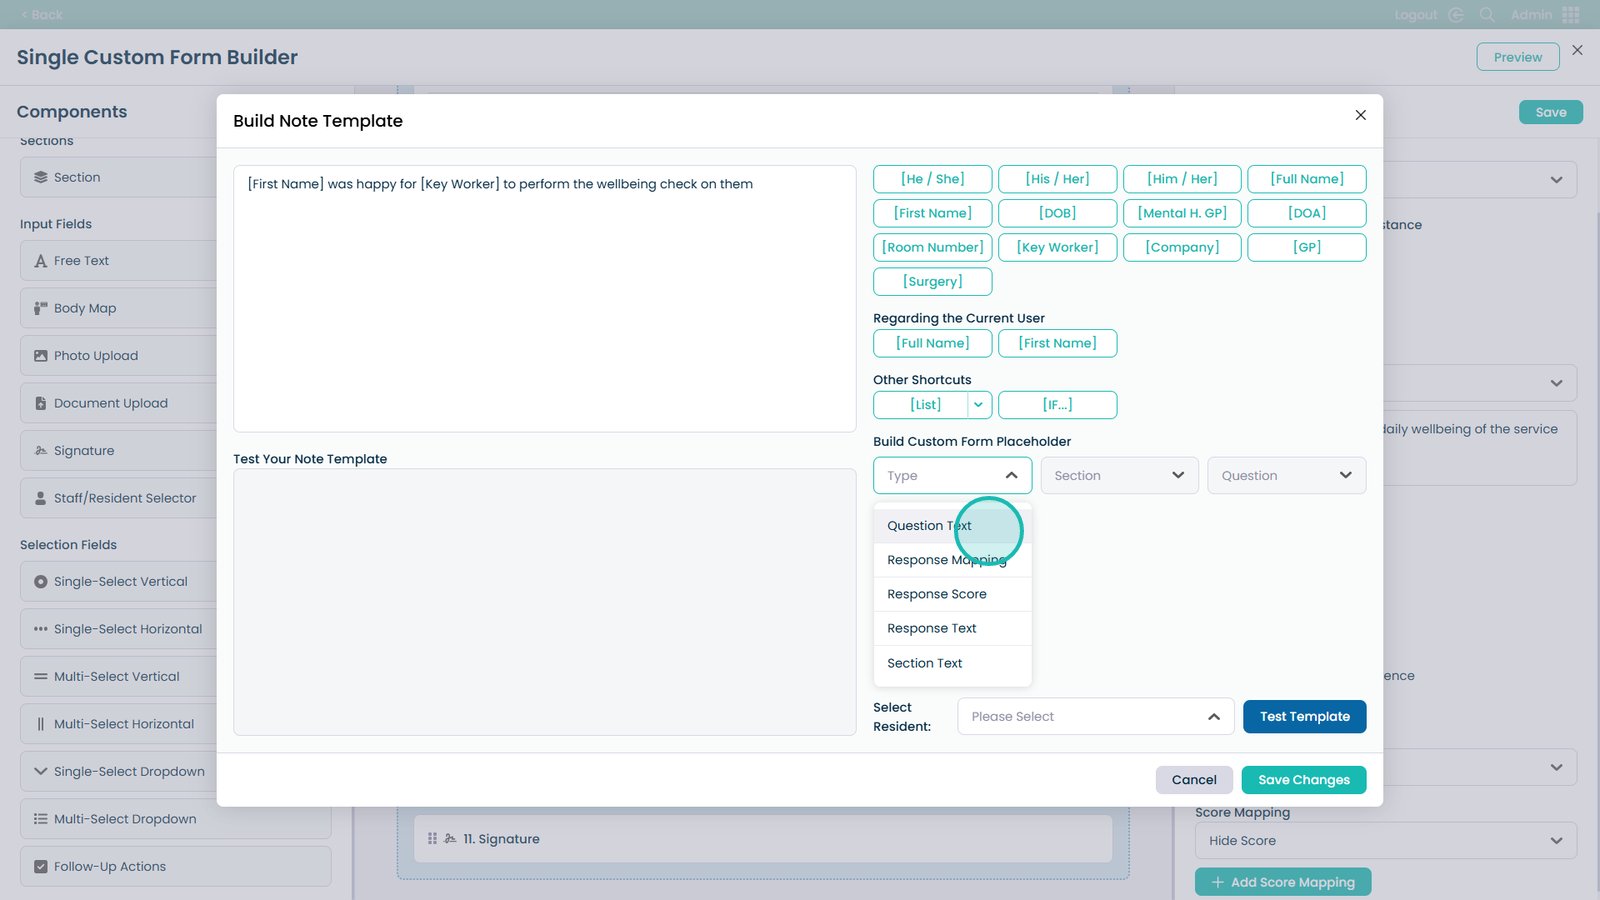The height and width of the screenshot is (900, 1600).
Task: Open the Question placeholder dropdown
Action: click(x=1285, y=476)
